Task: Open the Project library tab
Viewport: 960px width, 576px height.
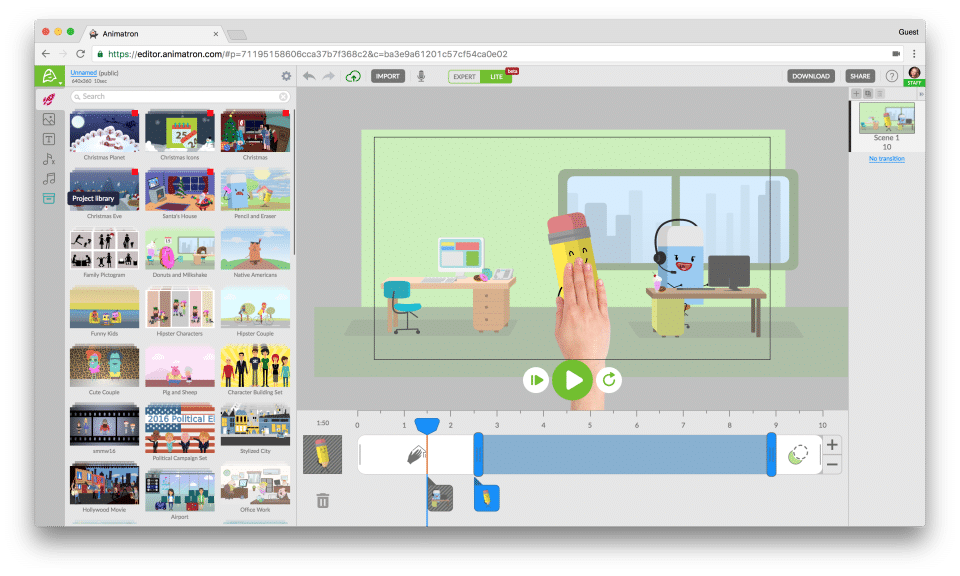Action: (x=49, y=198)
